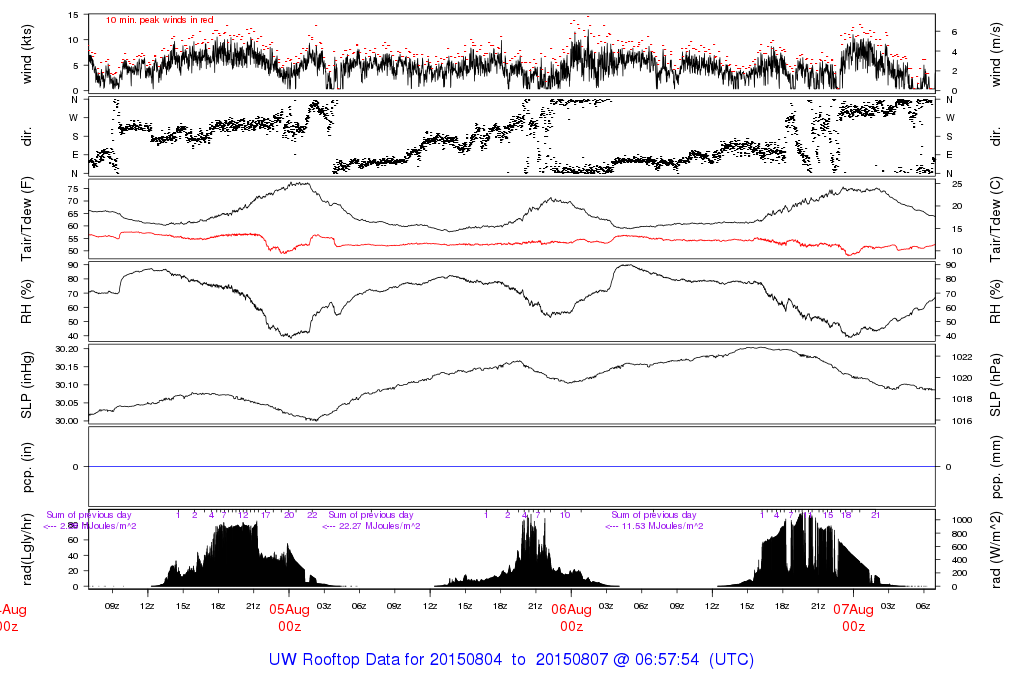Select the right 'wind (m/s)' axis label

(x=995, y=54)
